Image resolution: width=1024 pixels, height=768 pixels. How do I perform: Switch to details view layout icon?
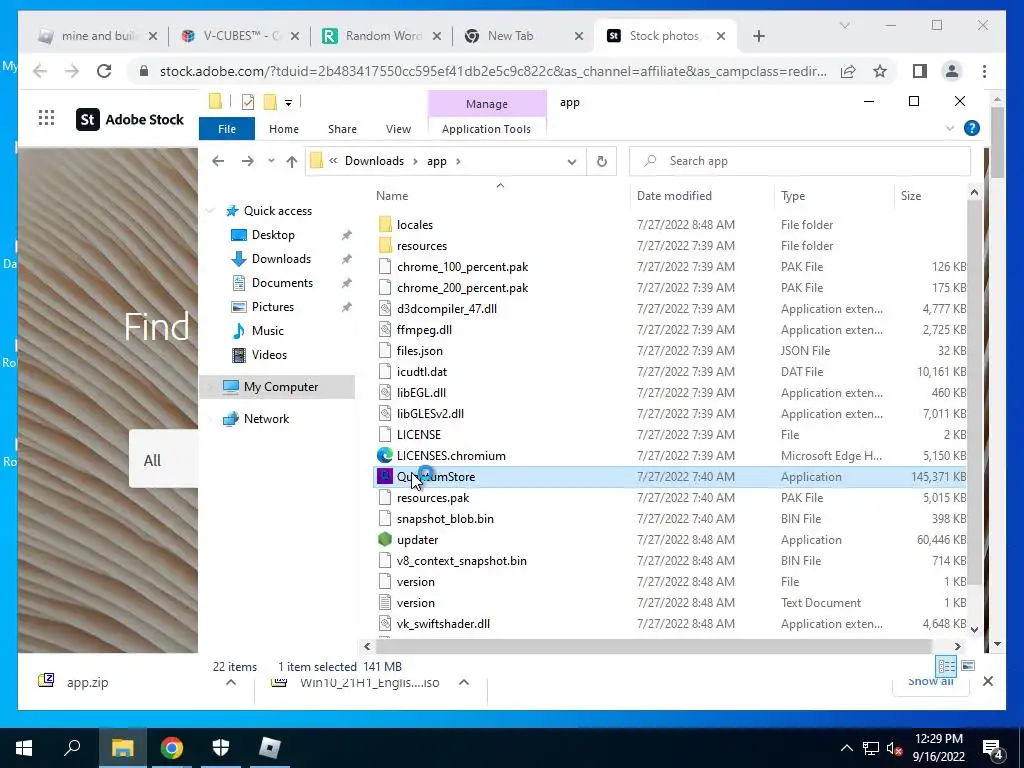[x=946, y=666]
